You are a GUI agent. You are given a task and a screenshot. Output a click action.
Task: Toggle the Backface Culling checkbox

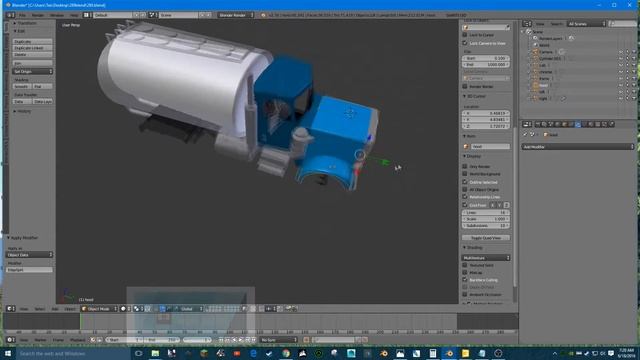tap(465, 280)
